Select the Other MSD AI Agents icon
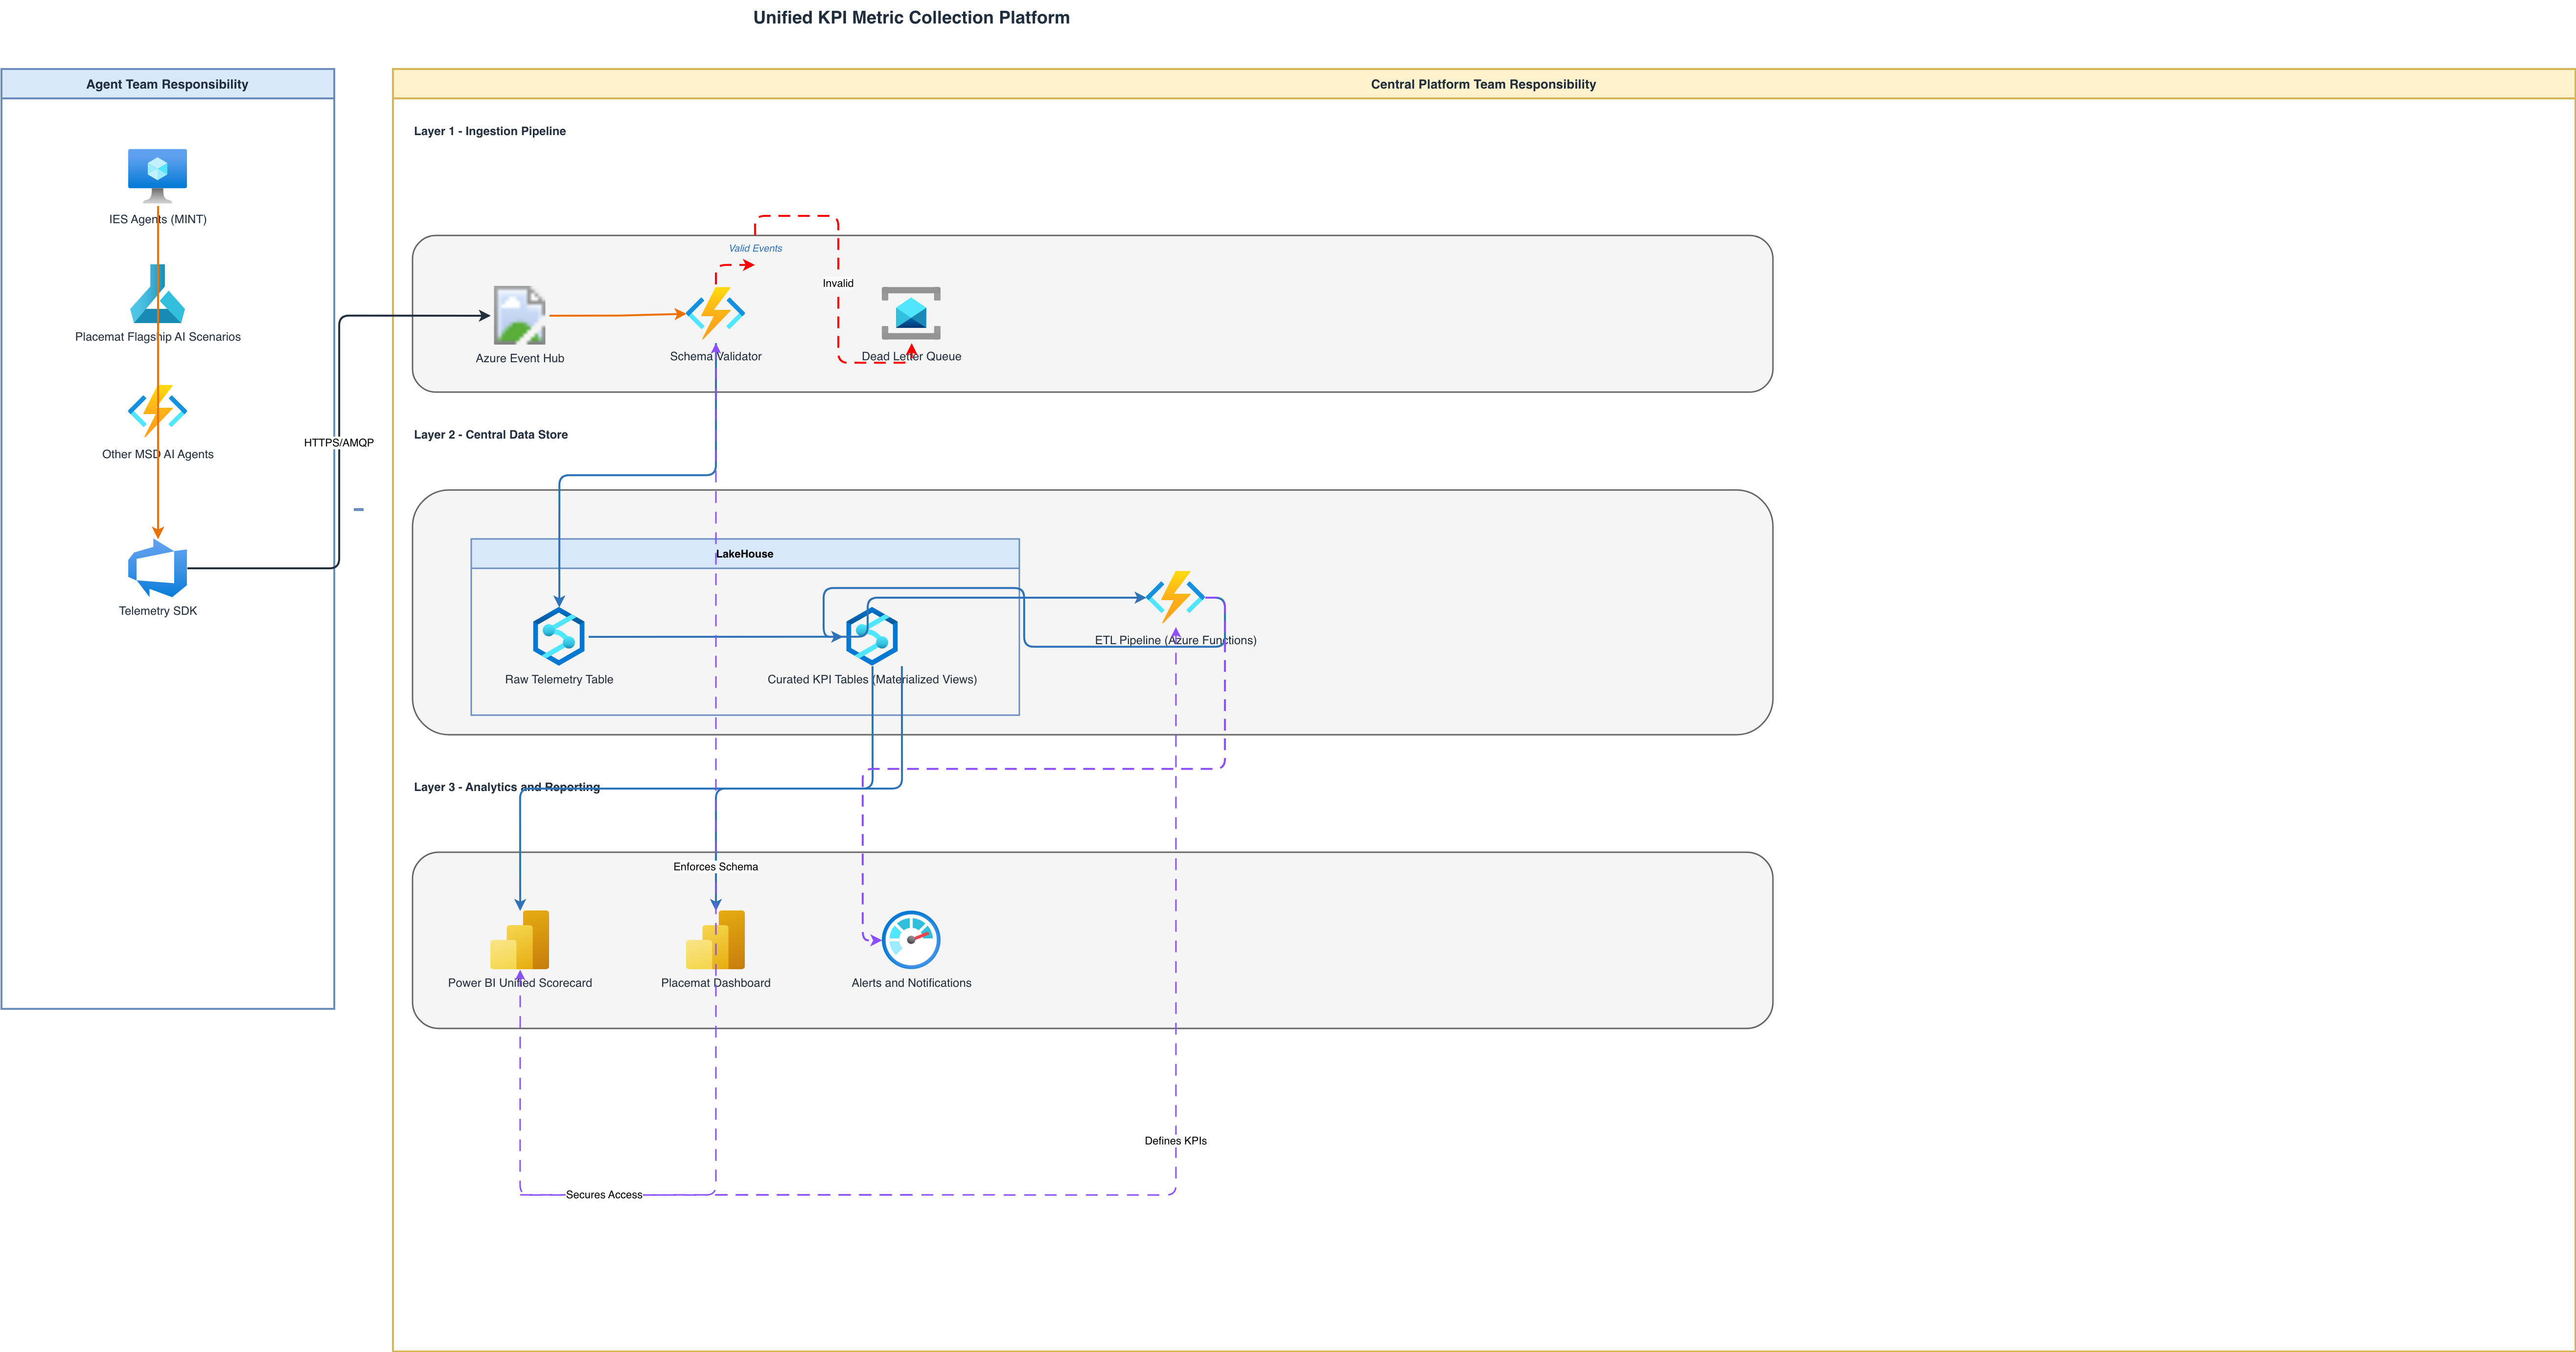 [x=157, y=411]
